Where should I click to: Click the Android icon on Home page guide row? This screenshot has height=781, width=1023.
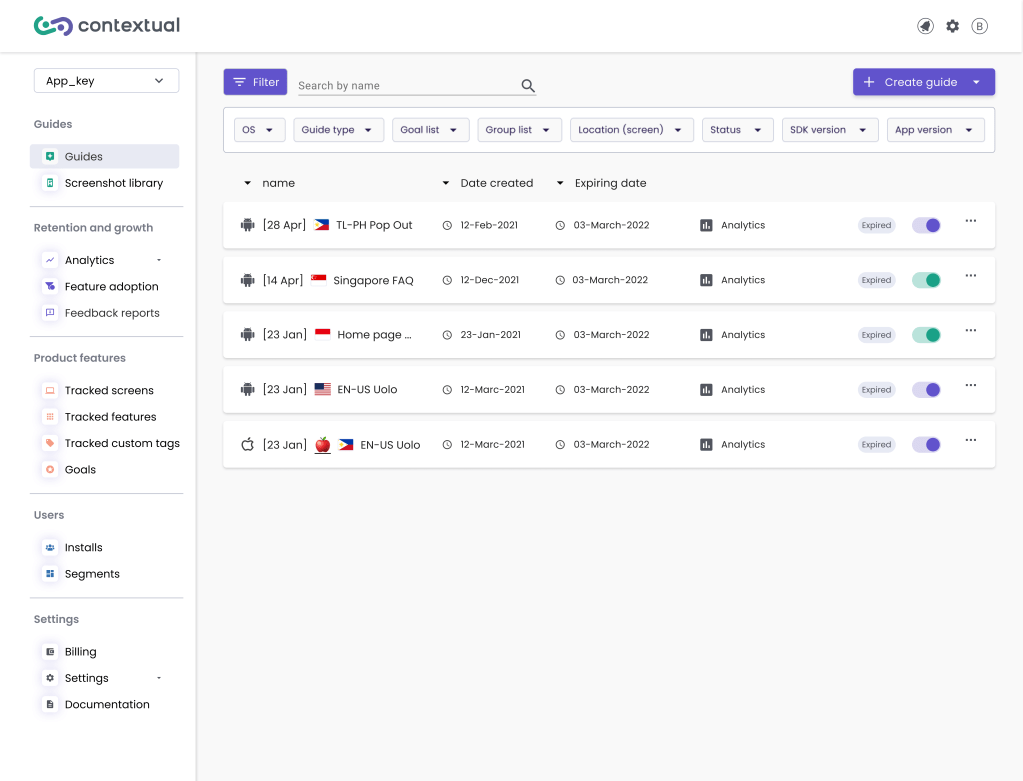tap(247, 335)
